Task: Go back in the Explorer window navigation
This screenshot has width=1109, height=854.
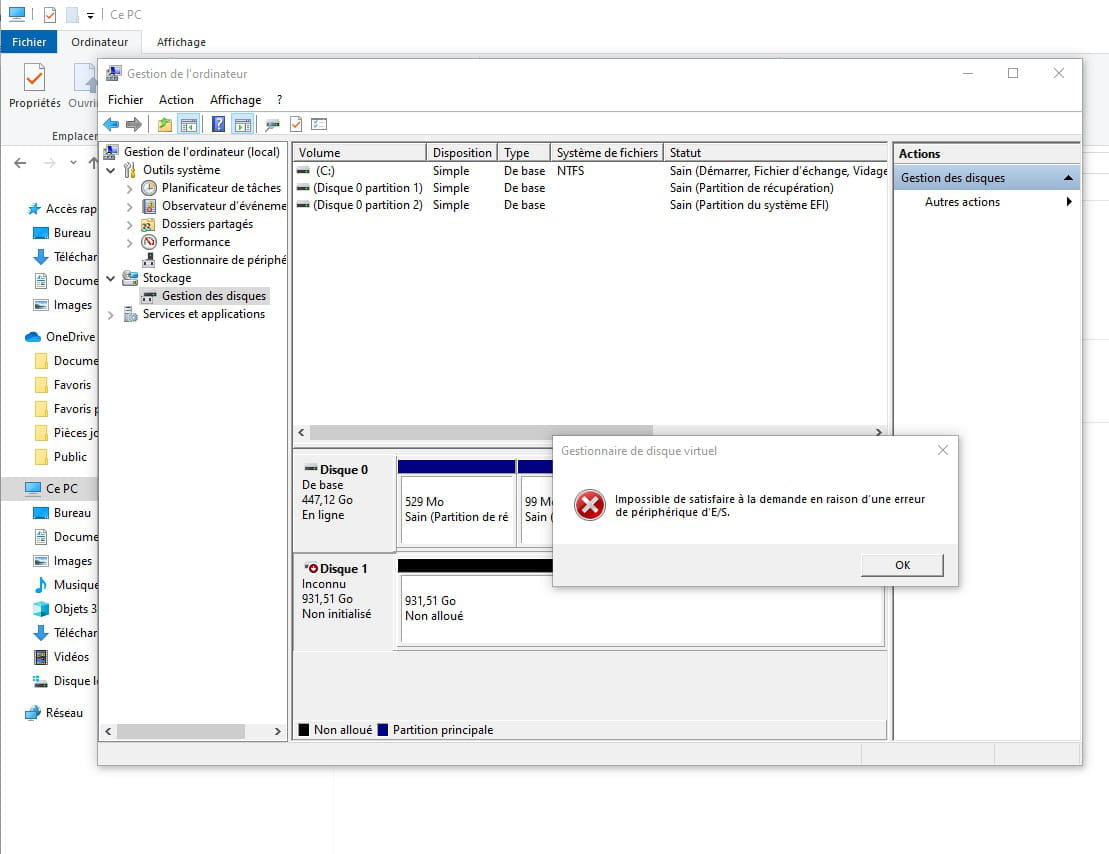Action: [21, 163]
